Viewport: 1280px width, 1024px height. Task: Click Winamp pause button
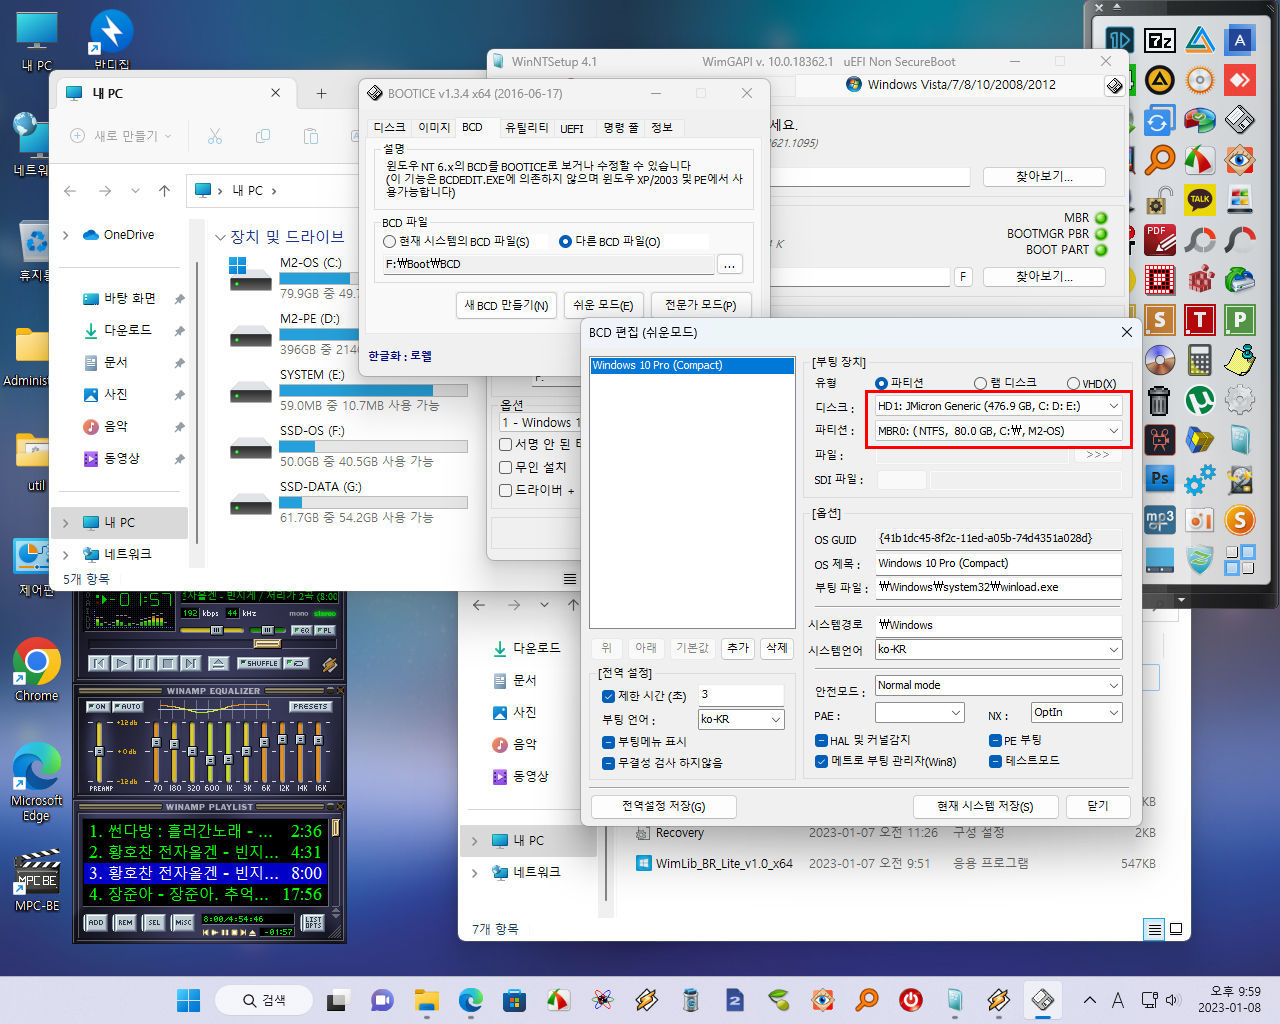coord(144,663)
